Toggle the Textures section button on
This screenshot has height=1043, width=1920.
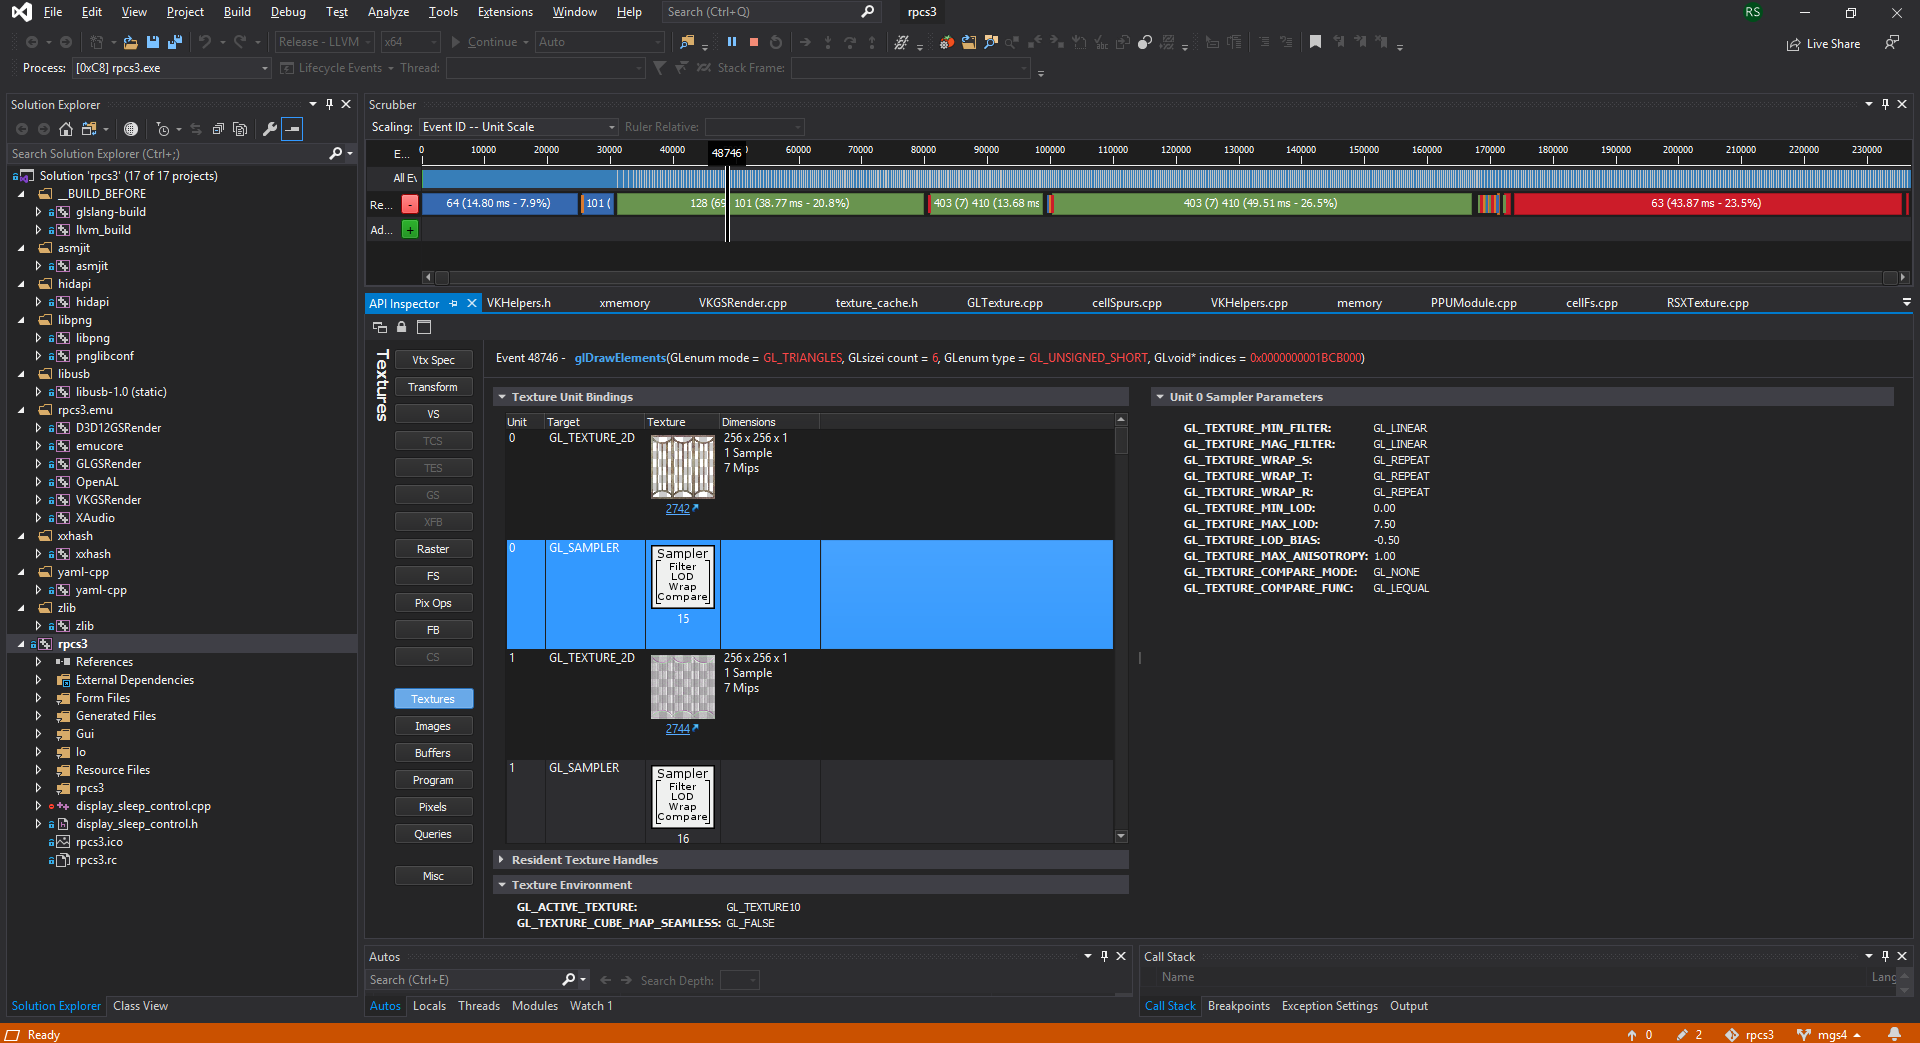tap(433, 699)
